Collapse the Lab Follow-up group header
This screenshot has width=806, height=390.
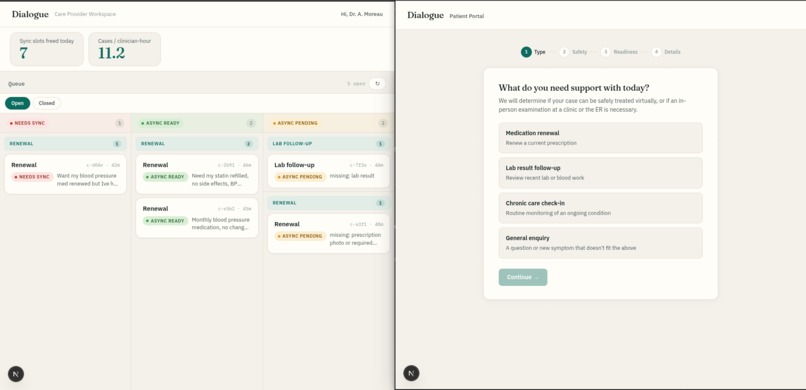tap(328, 144)
